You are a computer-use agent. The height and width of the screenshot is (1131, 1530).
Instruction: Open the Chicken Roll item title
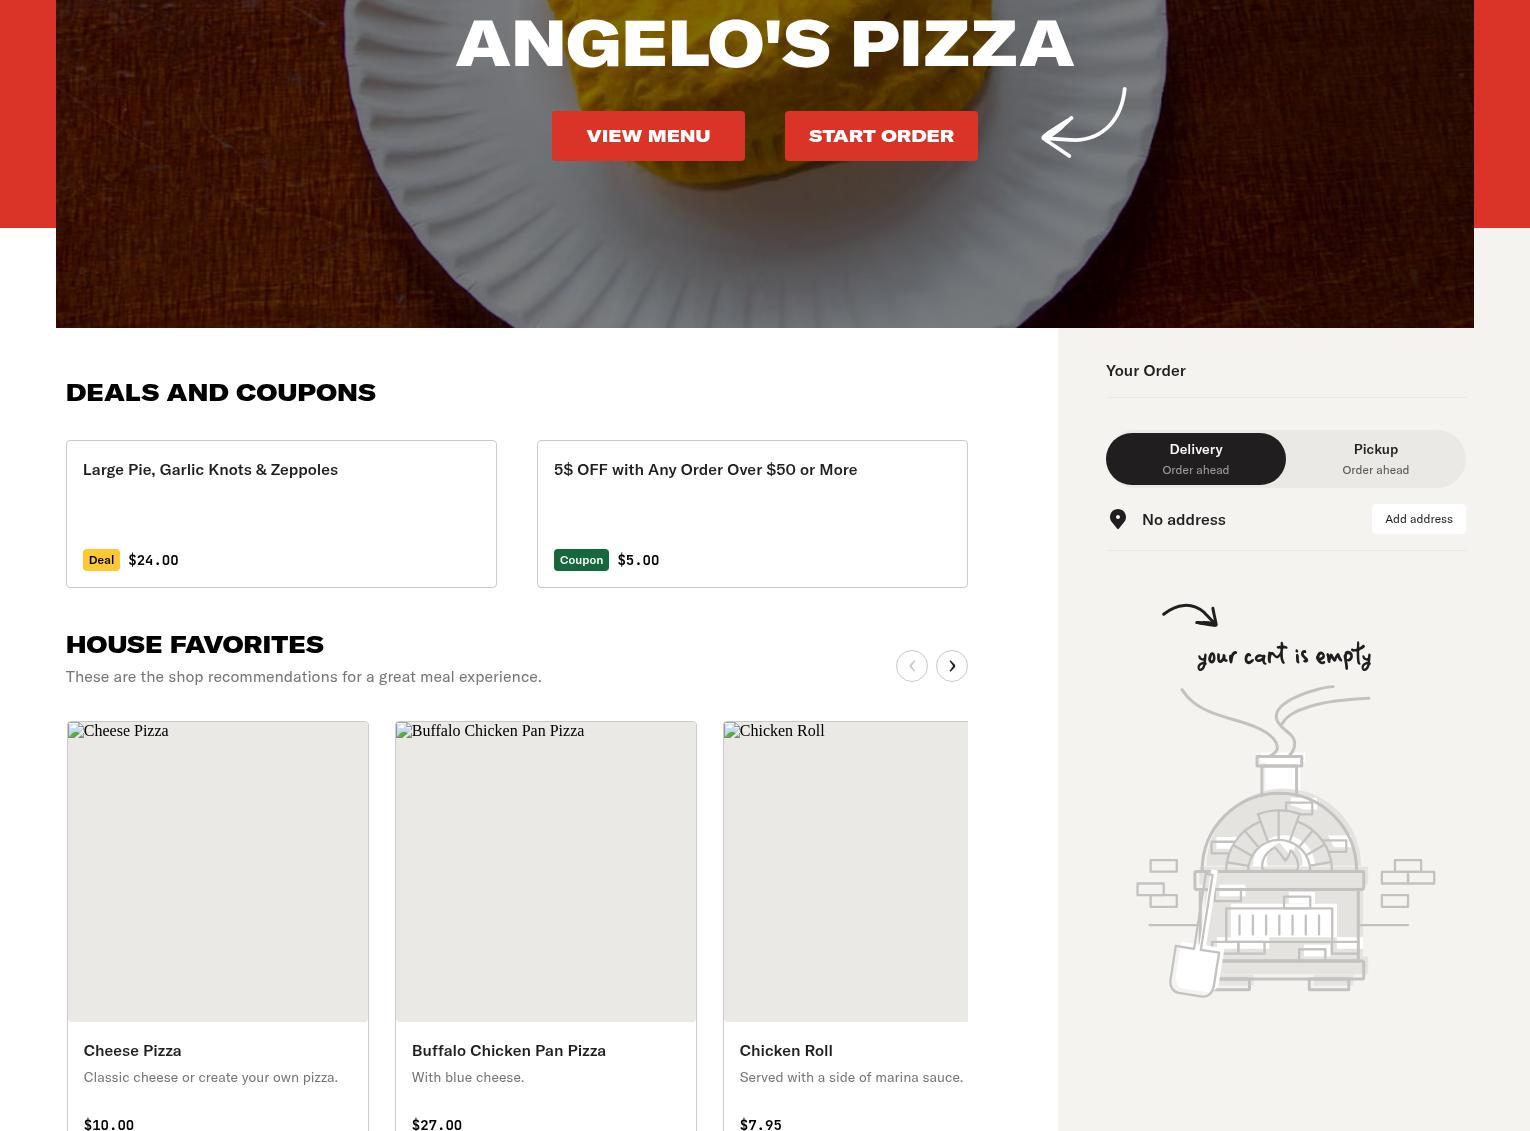point(786,1050)
